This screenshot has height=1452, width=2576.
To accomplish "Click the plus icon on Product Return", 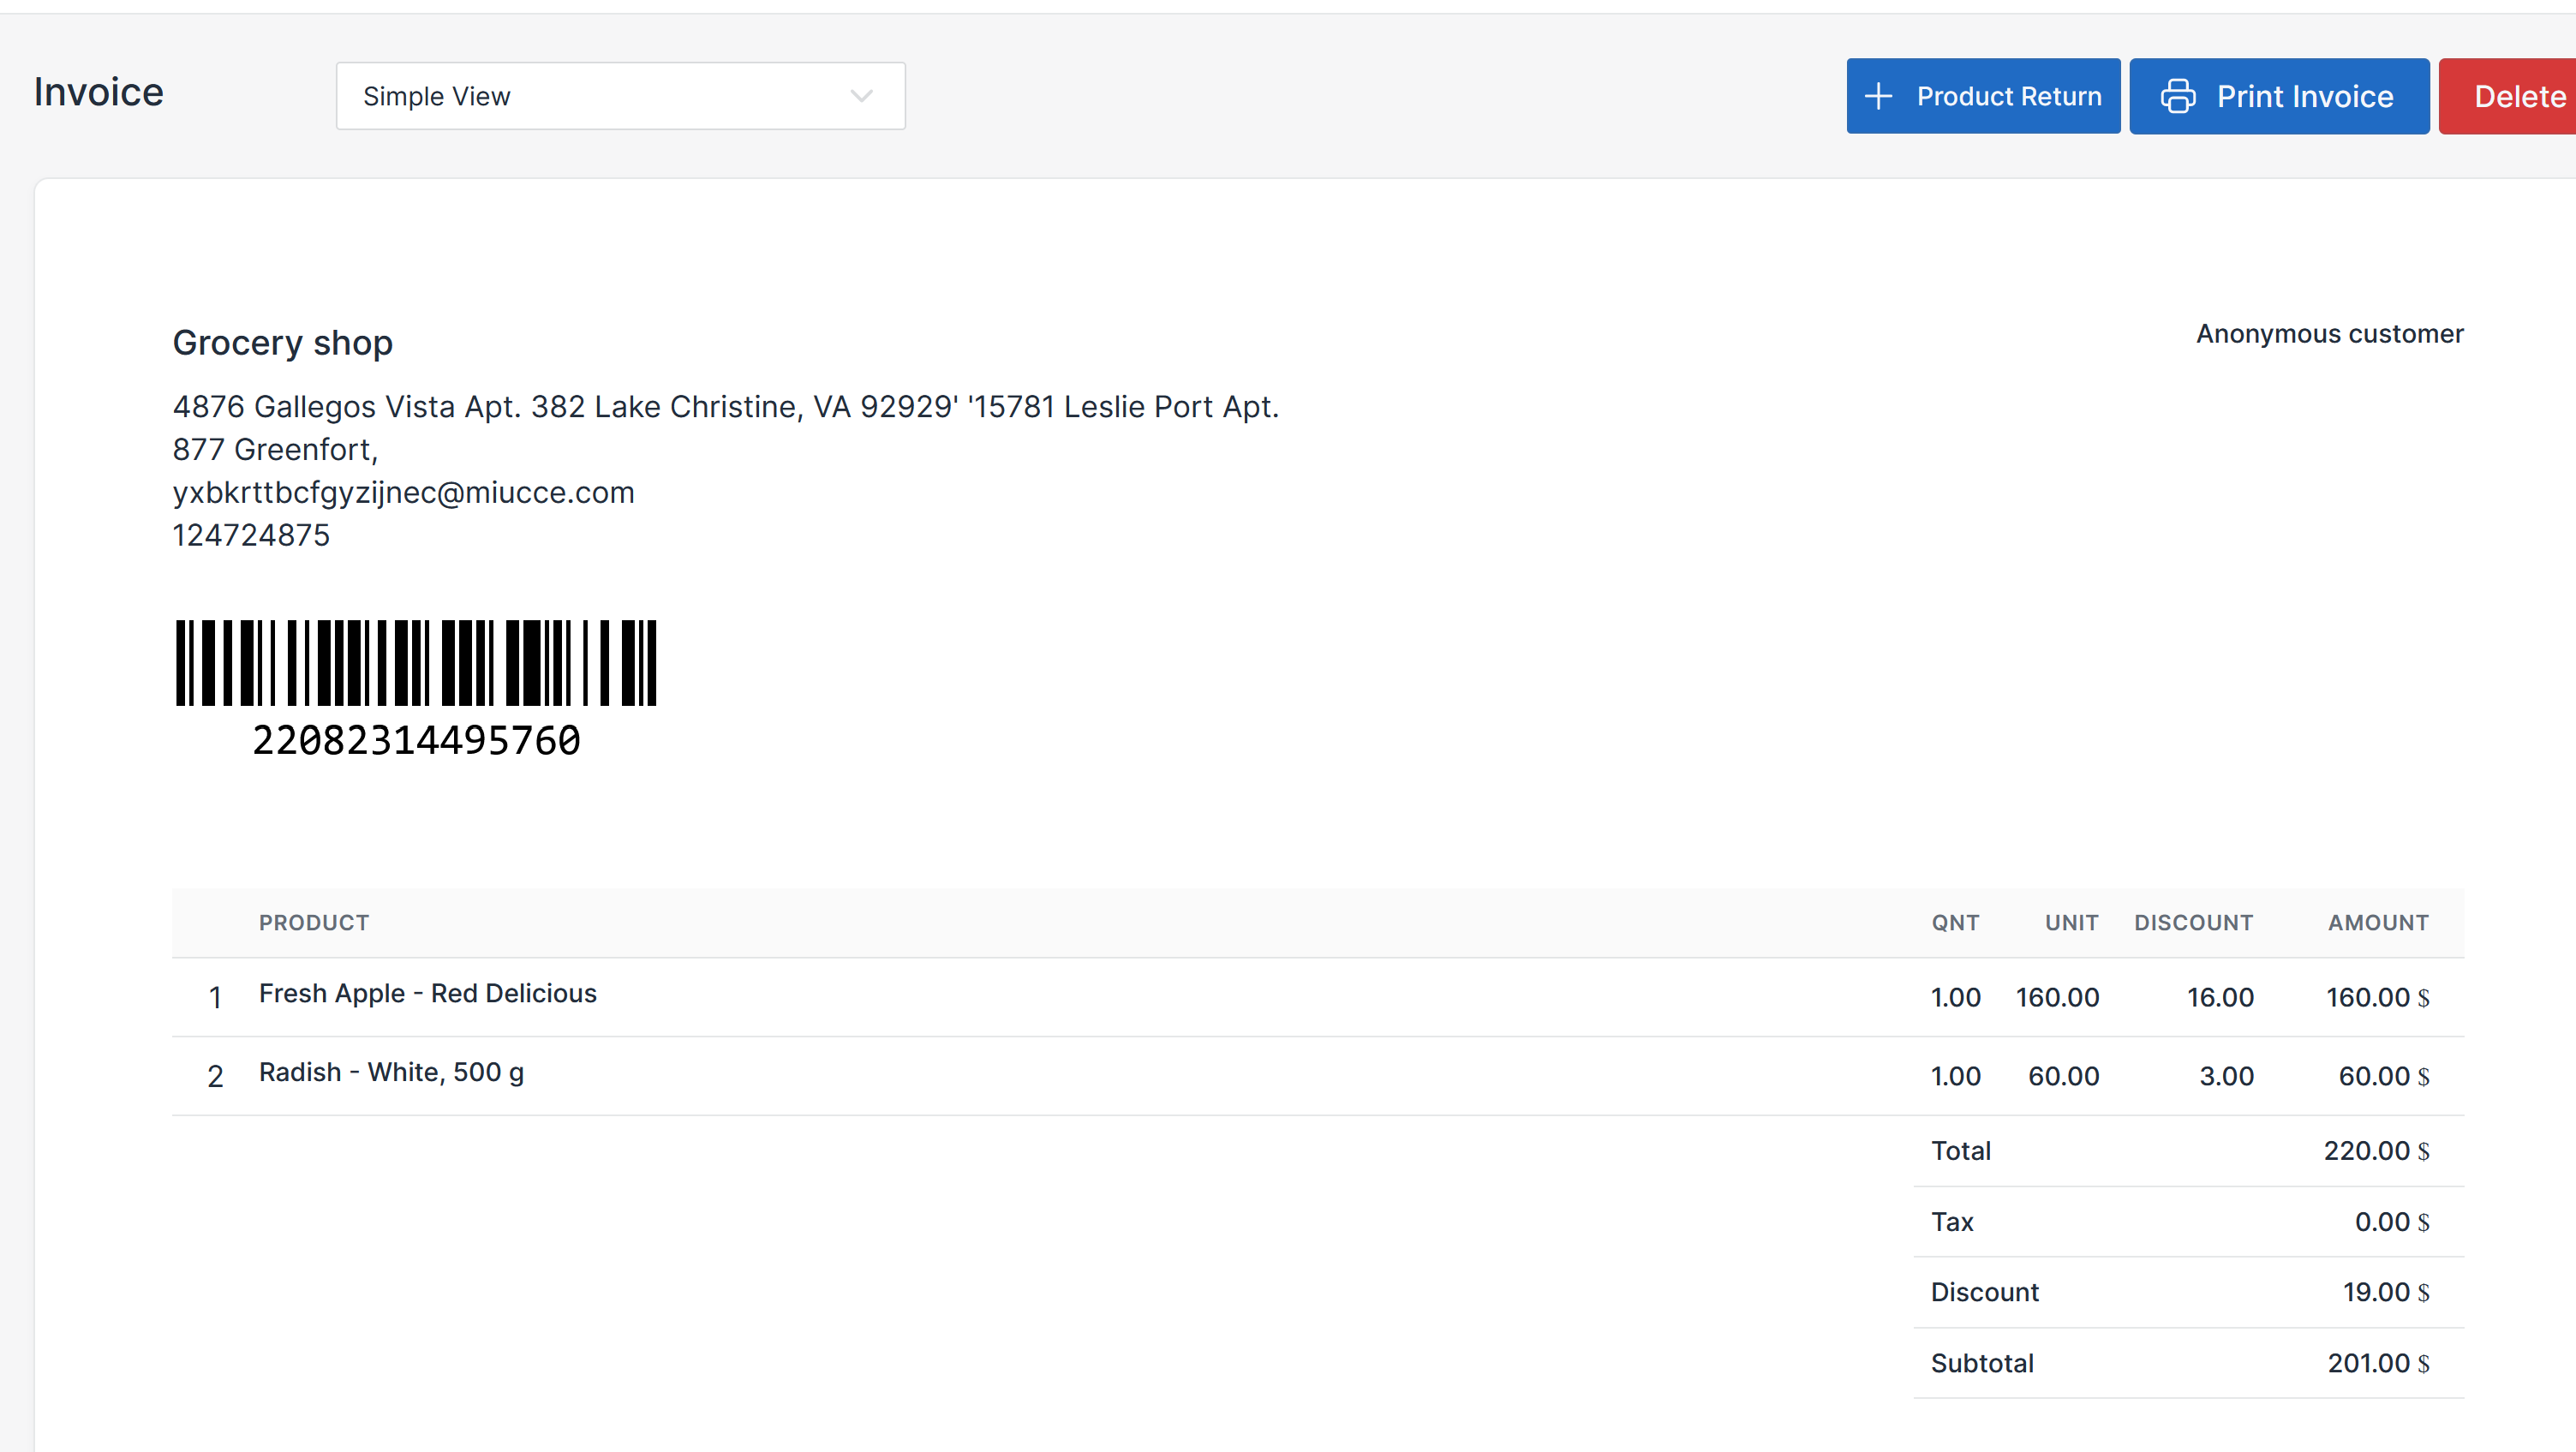I will 1878,96.
